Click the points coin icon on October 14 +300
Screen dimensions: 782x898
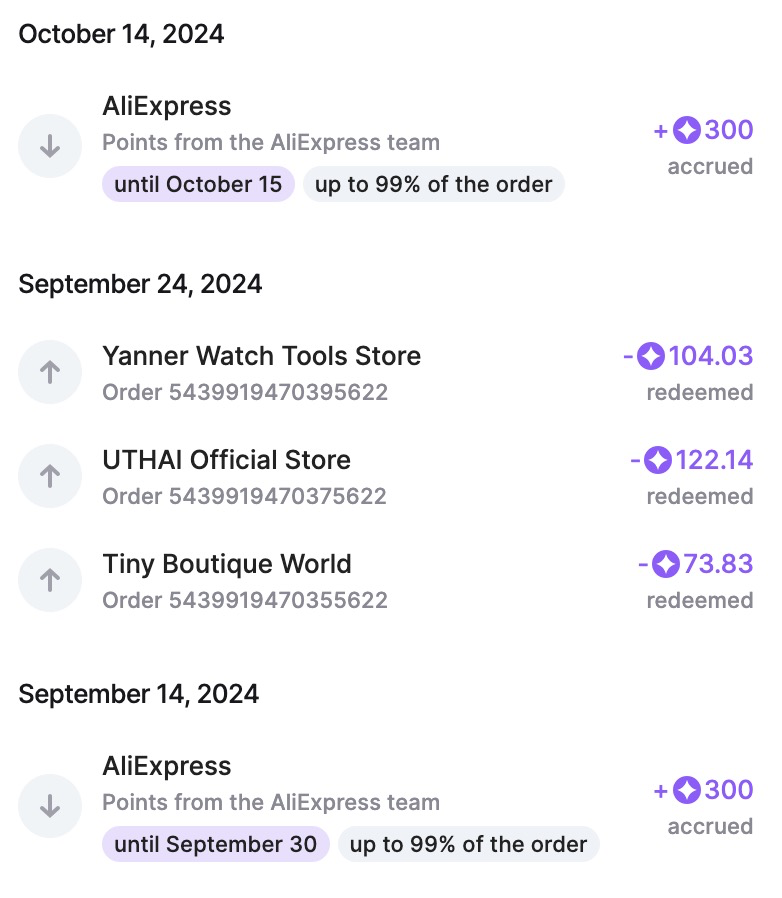[687, 130]
